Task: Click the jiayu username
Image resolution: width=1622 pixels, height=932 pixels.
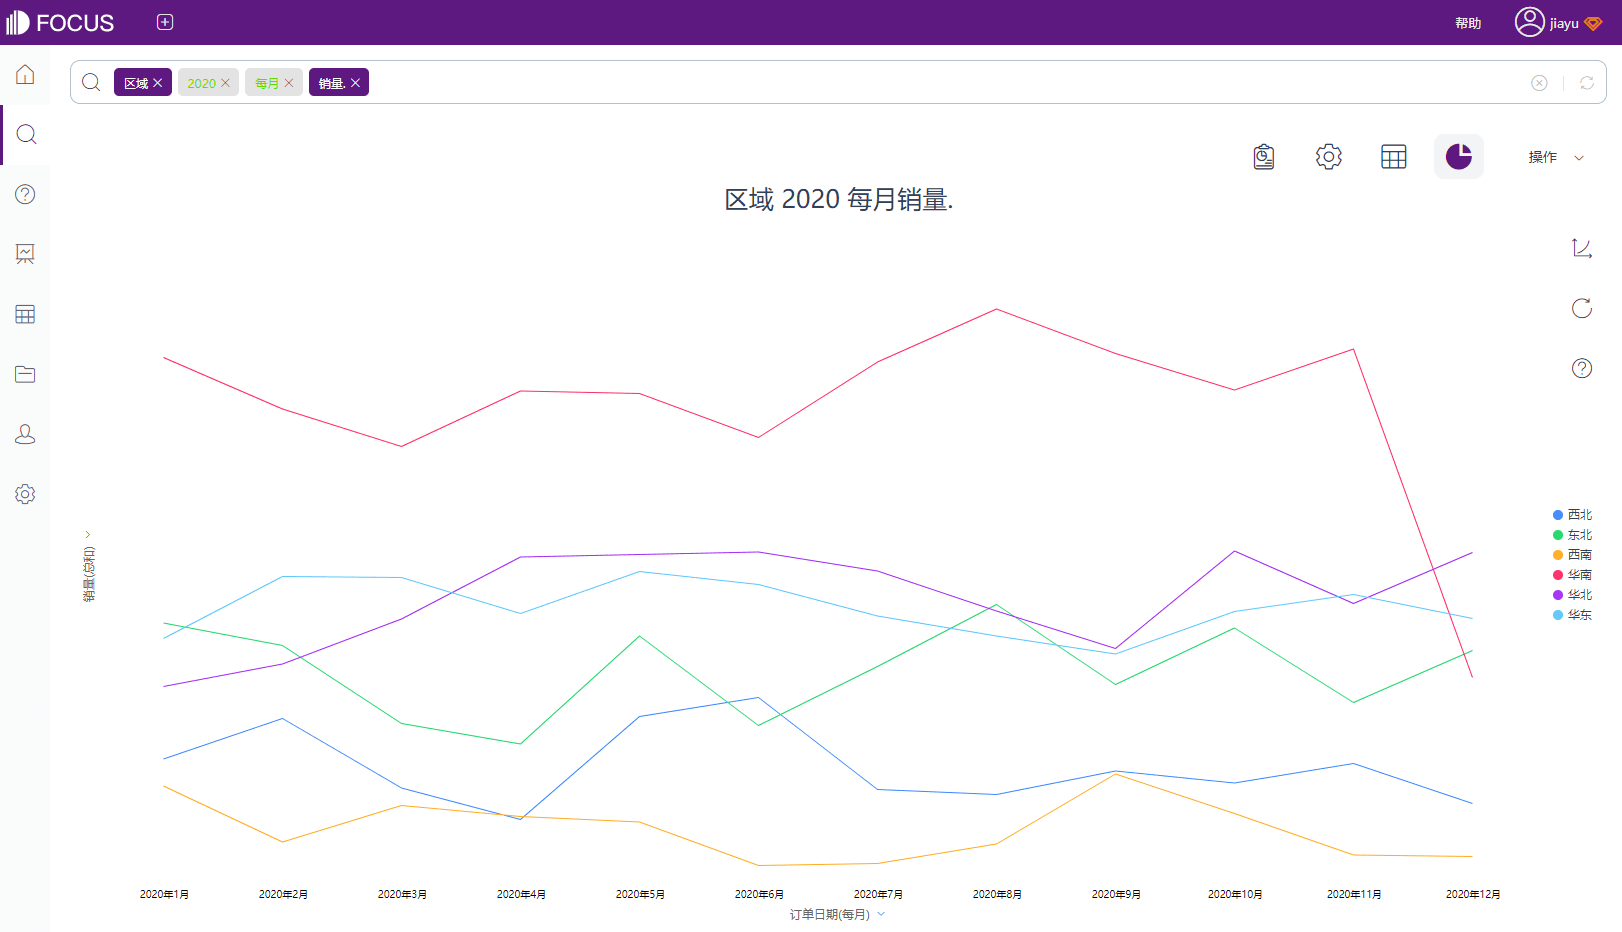Action: tap(1564, 23)
